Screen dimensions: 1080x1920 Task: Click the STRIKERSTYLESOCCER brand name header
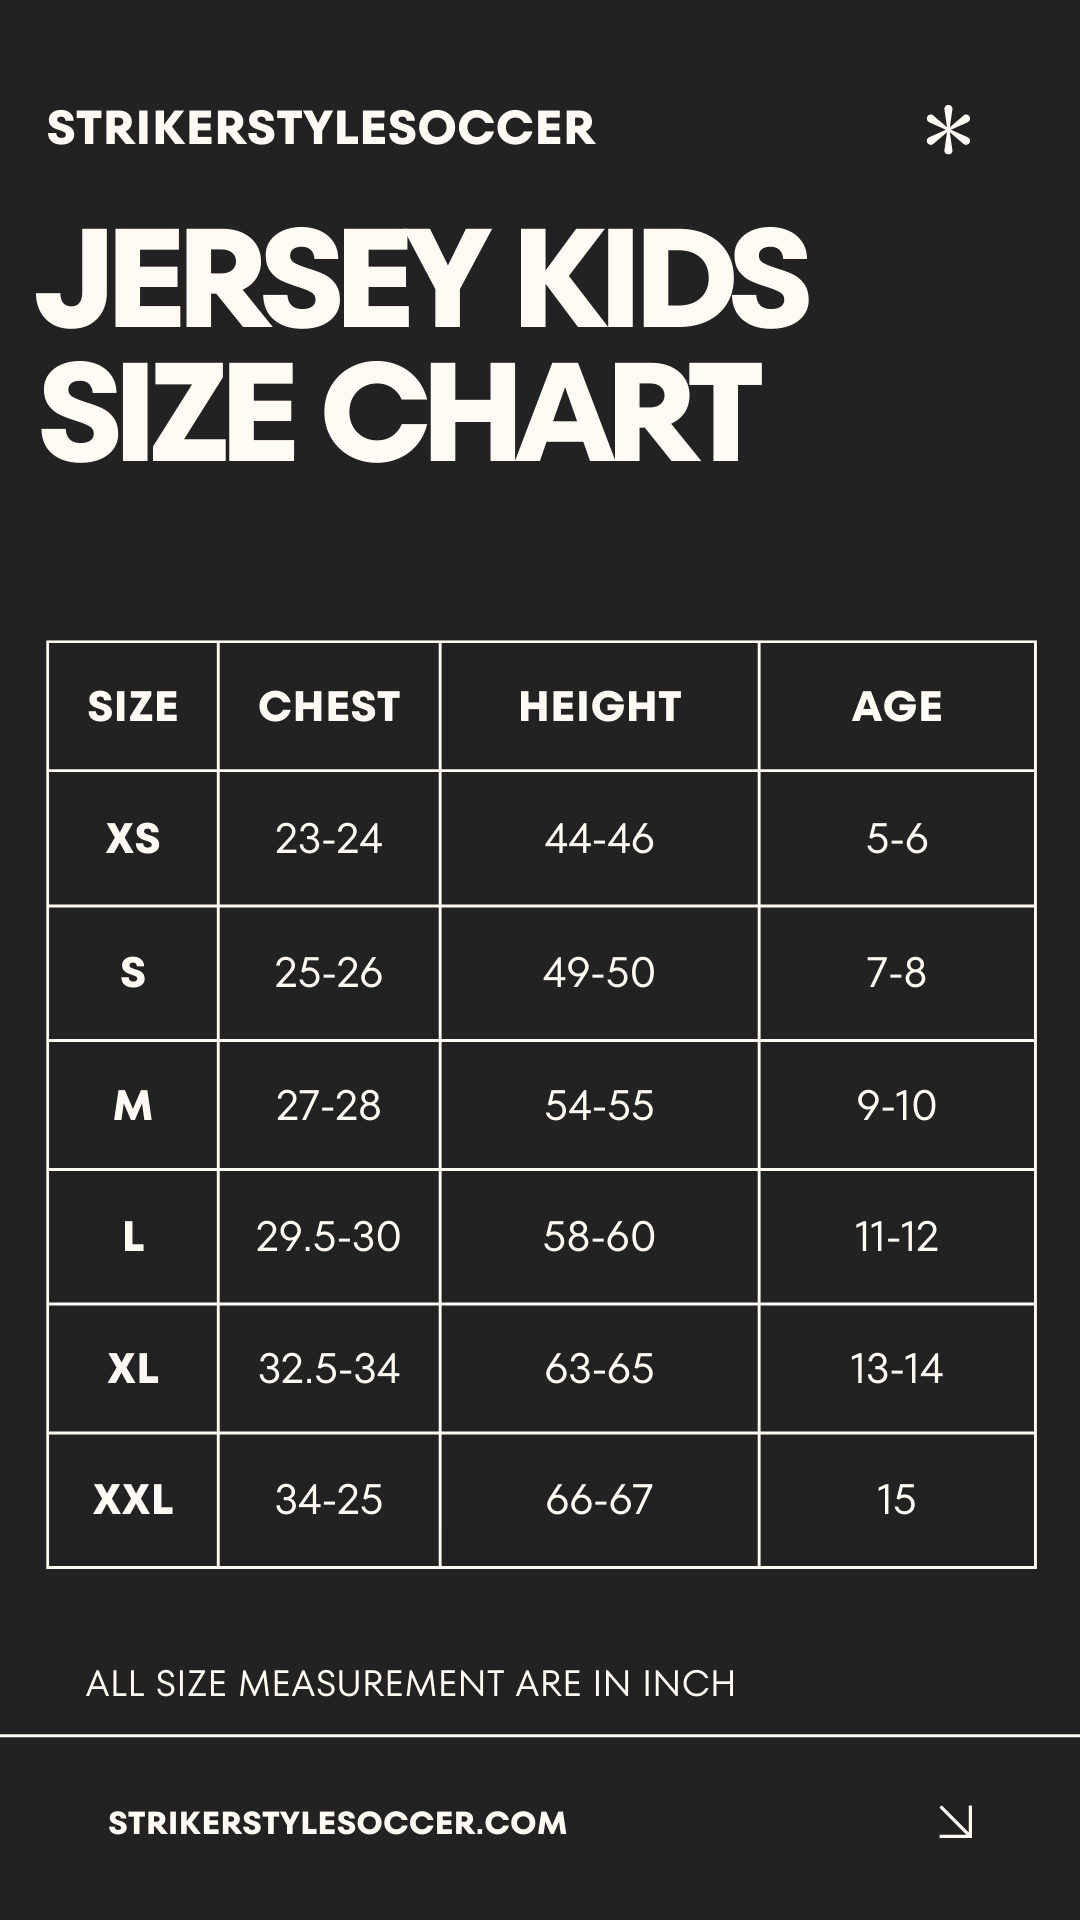pos(321,128)
